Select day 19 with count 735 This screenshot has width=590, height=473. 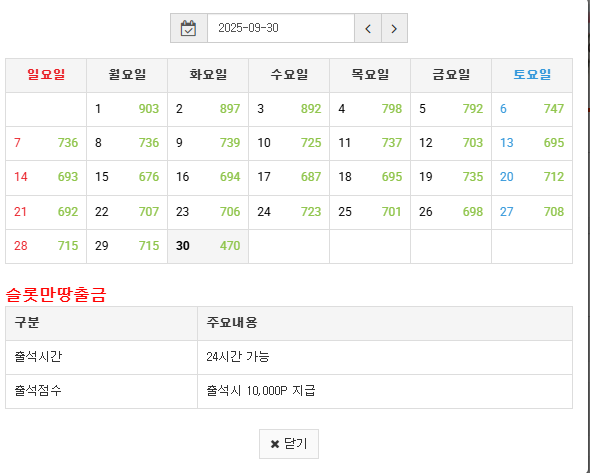[451, 178]
